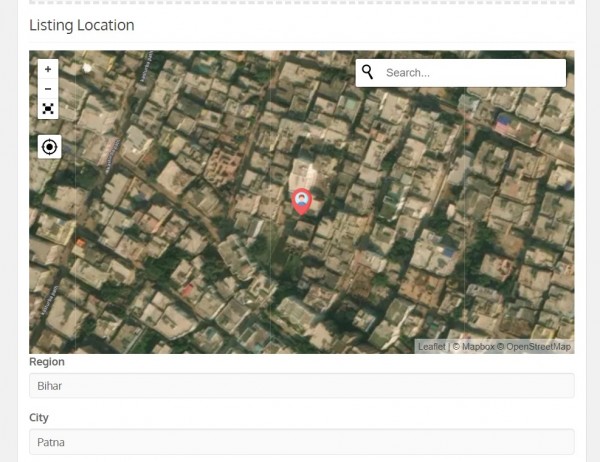
Task: Focus the map Search... field
Action: point(470,73)
